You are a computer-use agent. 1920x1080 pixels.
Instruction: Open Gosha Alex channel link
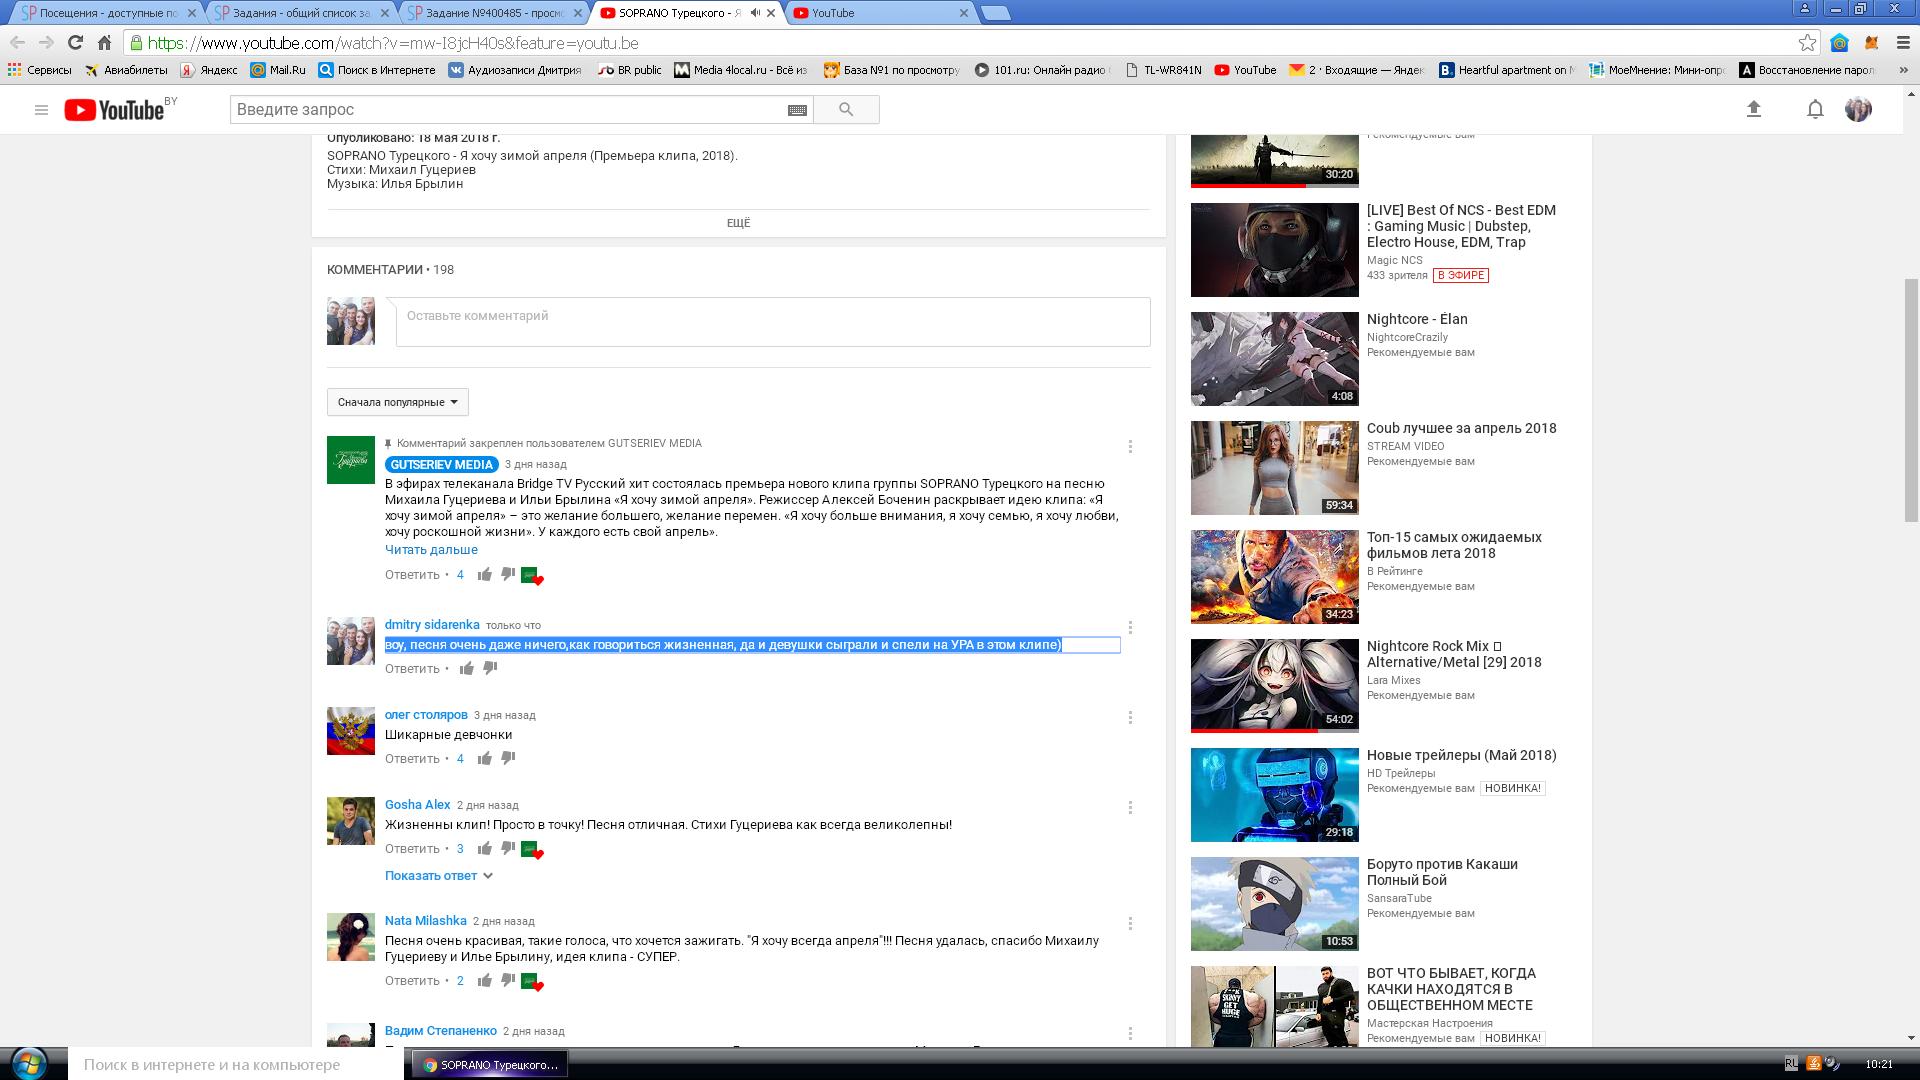click(417, 805)
